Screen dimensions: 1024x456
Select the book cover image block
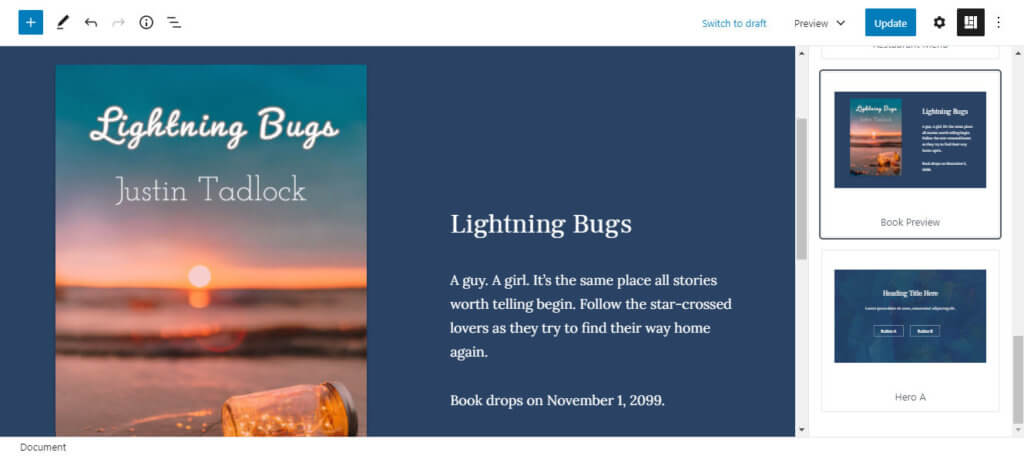(x=211, y=250)
